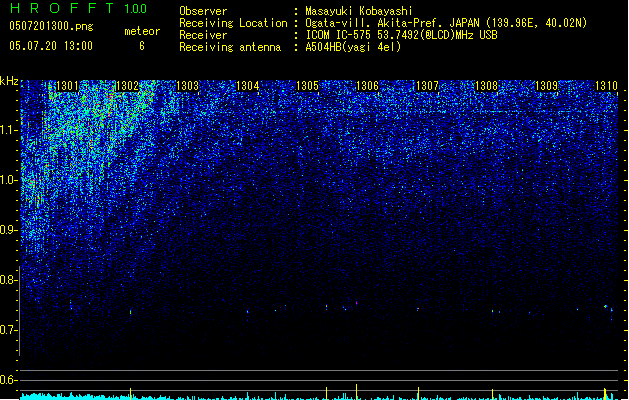Image resolution: width=629 pixels, height=400 pixels.
Task: Click the 1310 time axis marker
Action: (x=606, y=86)
